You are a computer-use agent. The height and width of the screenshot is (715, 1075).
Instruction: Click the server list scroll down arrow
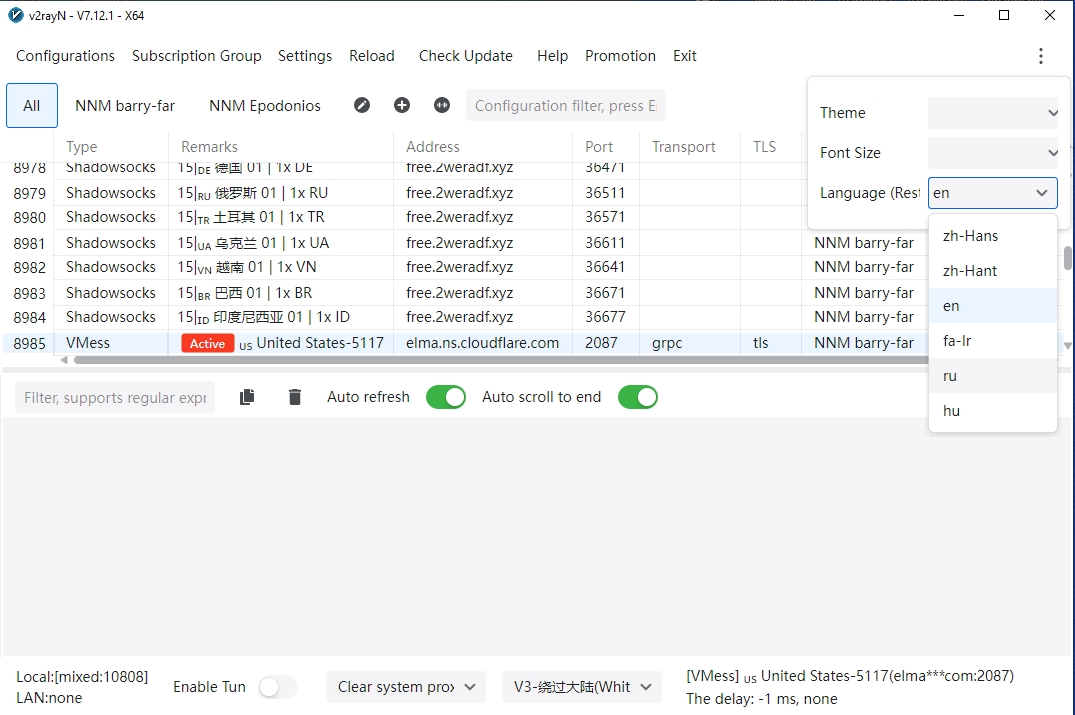(1067, 346)
